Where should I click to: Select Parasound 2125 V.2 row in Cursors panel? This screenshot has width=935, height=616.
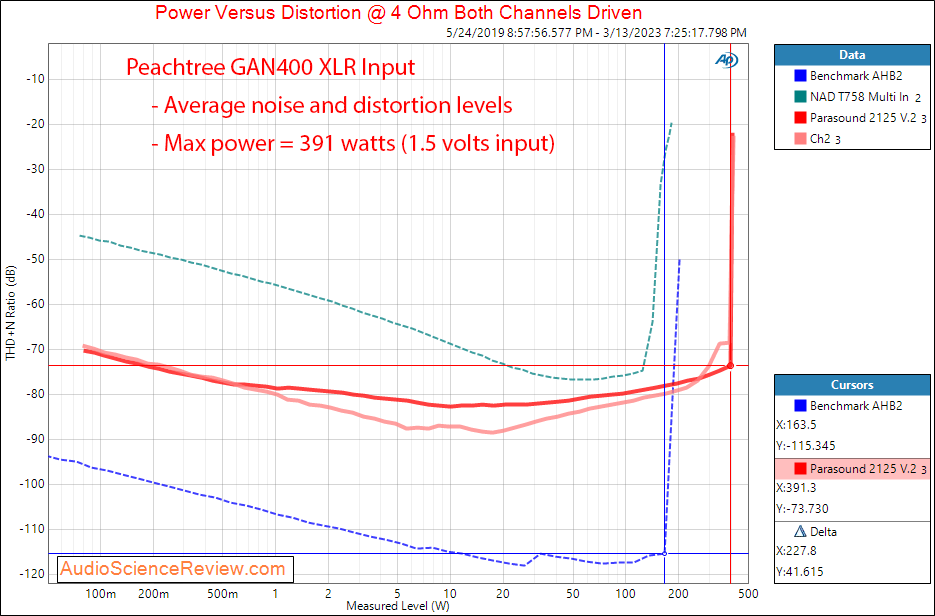click(x=852, y=469)
